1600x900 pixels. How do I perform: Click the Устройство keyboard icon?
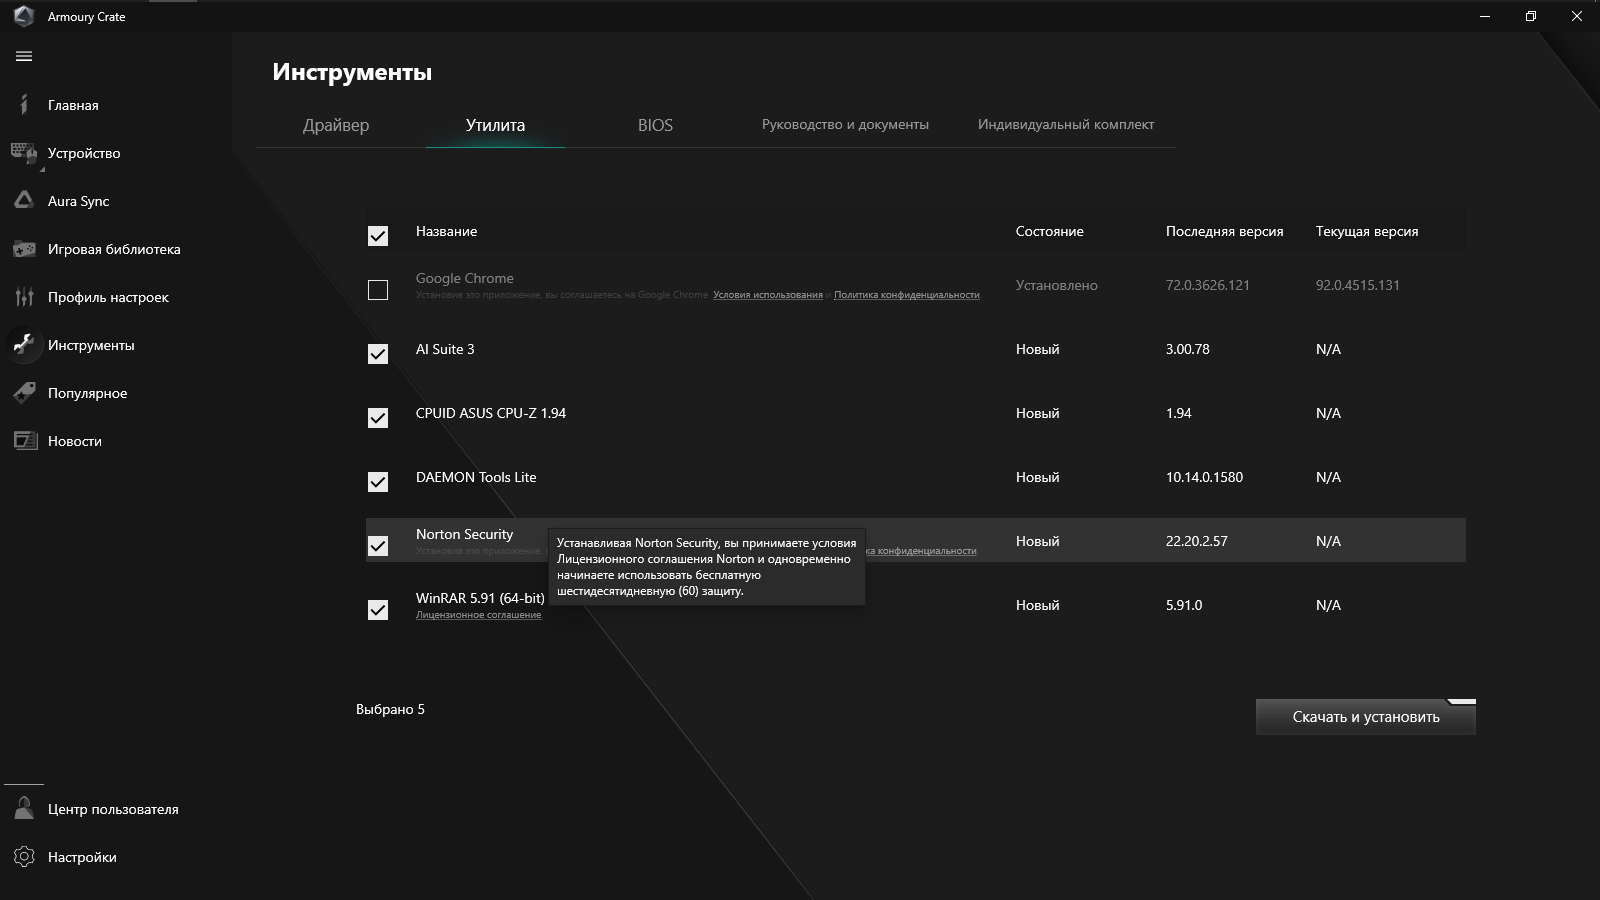point(24,153)
